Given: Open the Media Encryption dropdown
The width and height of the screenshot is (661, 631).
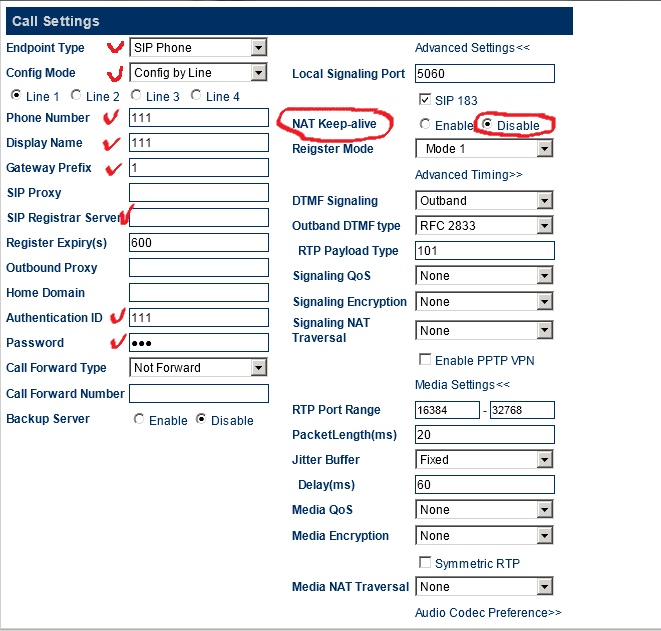Looking at the screenshot, I should coord(484,536).
